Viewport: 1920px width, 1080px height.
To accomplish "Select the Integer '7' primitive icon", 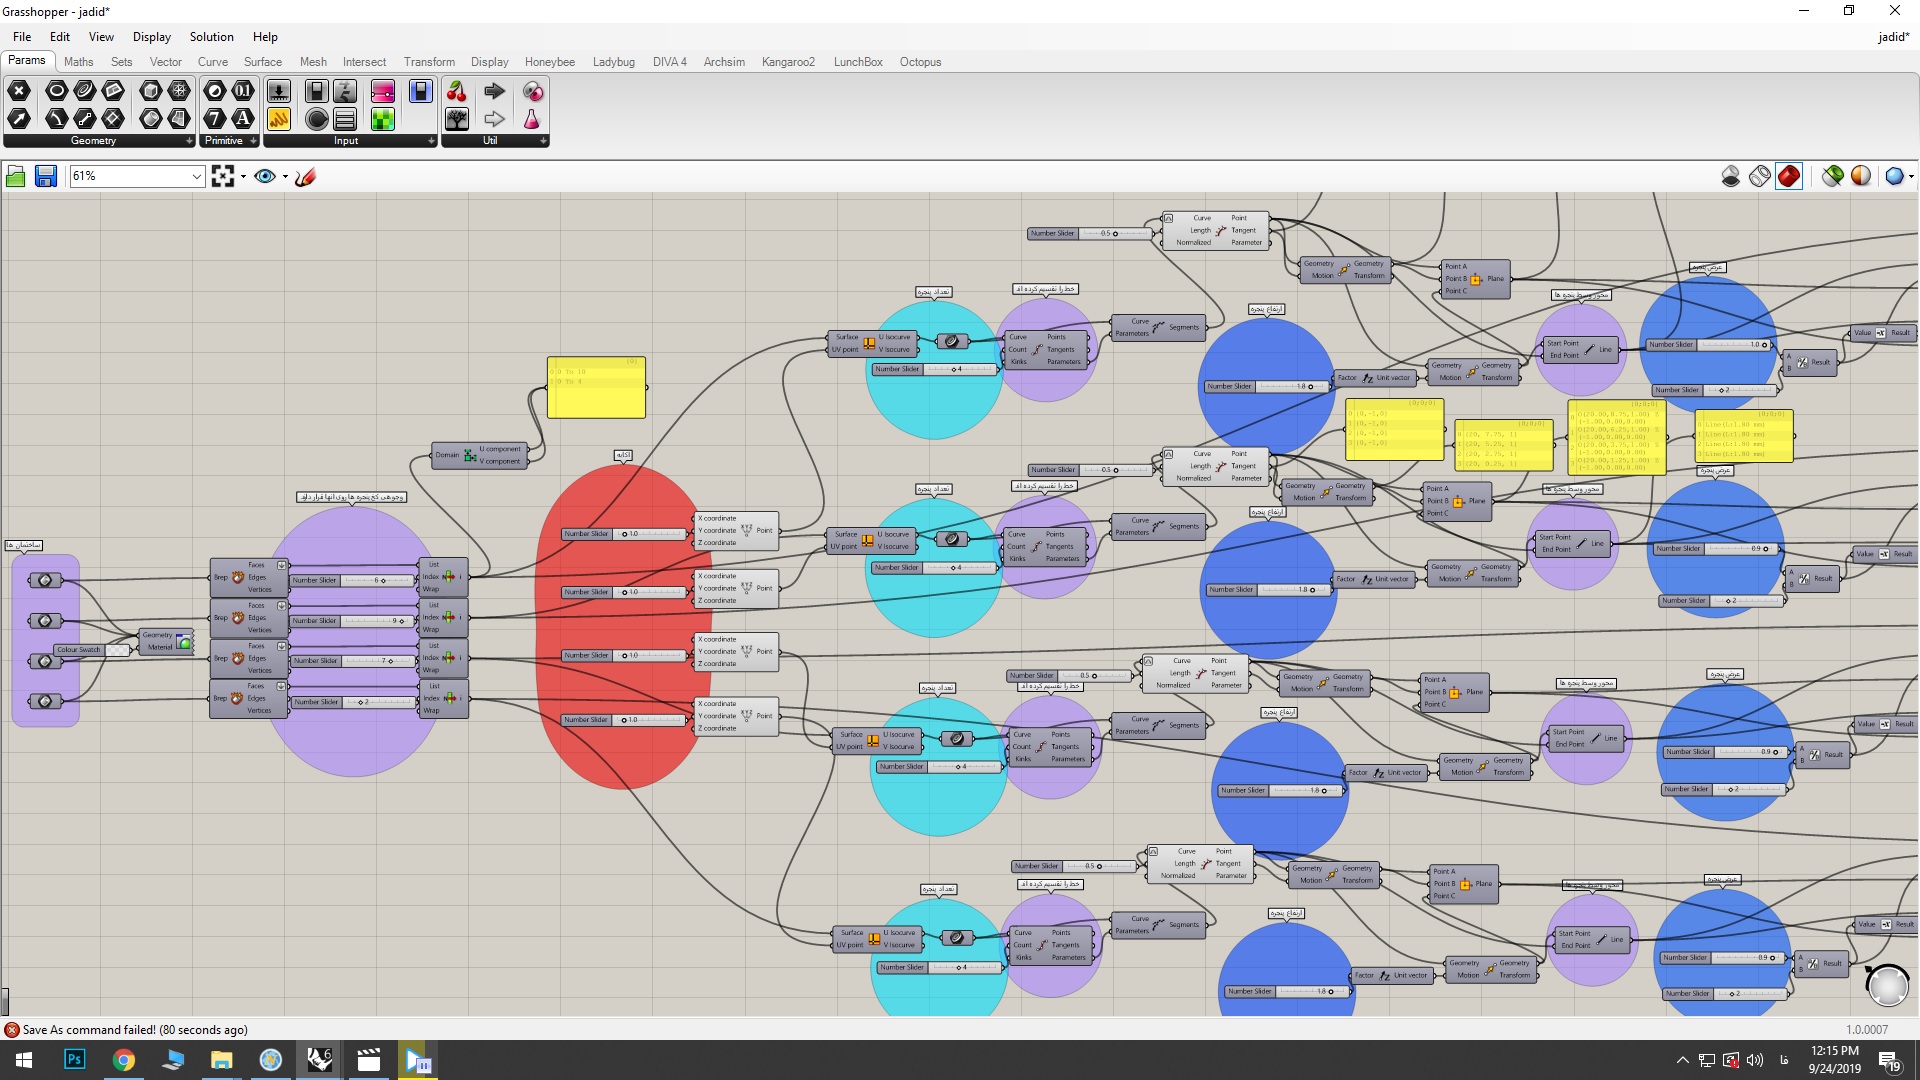I will tap(215, 119).
